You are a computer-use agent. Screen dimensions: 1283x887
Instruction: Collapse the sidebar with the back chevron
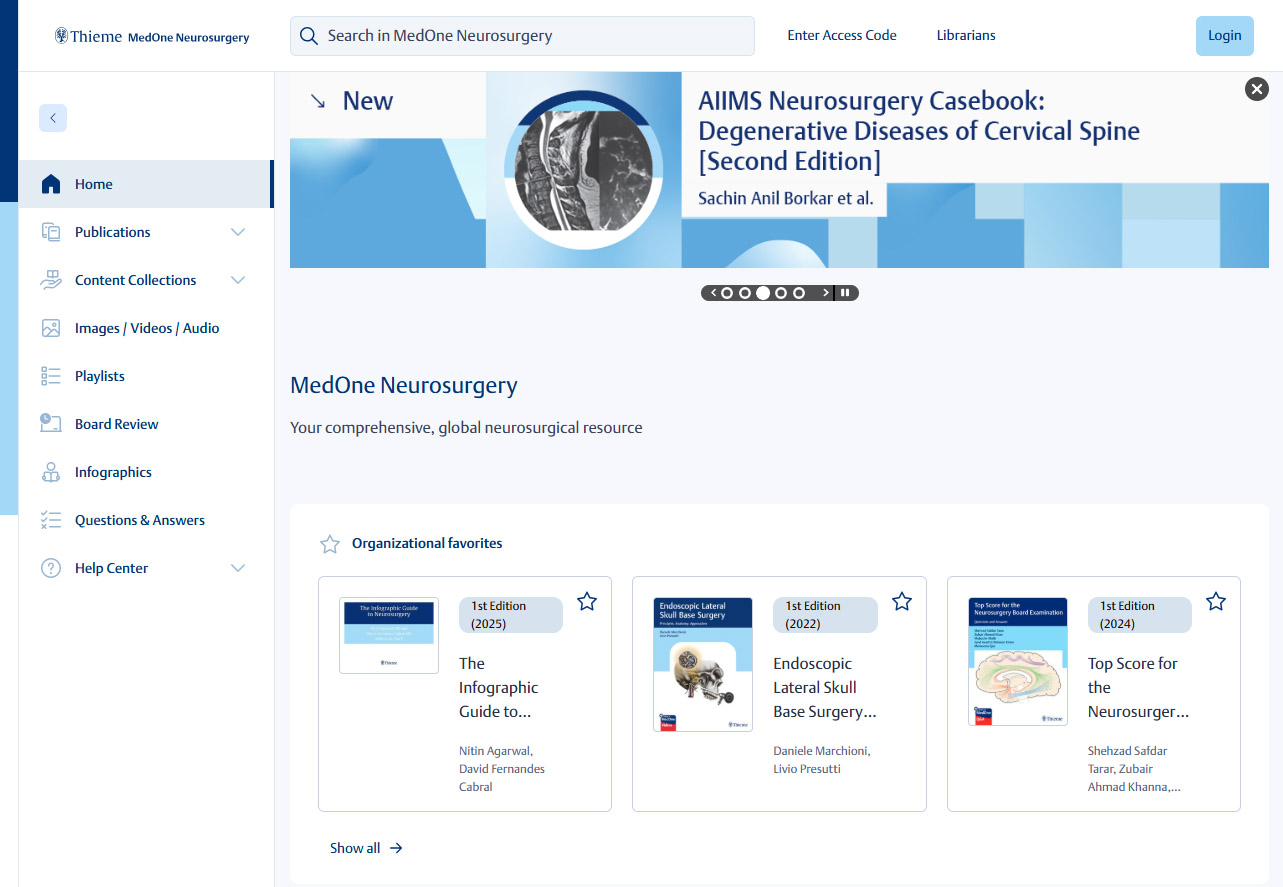click(53, 118)
